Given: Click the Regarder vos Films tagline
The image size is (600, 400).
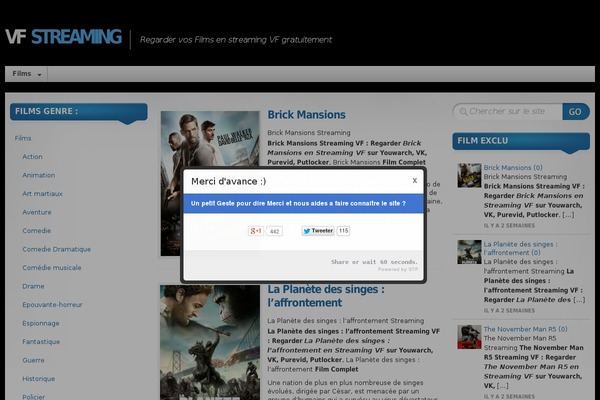Looking at the screenshot, I should tap(236, 40).
